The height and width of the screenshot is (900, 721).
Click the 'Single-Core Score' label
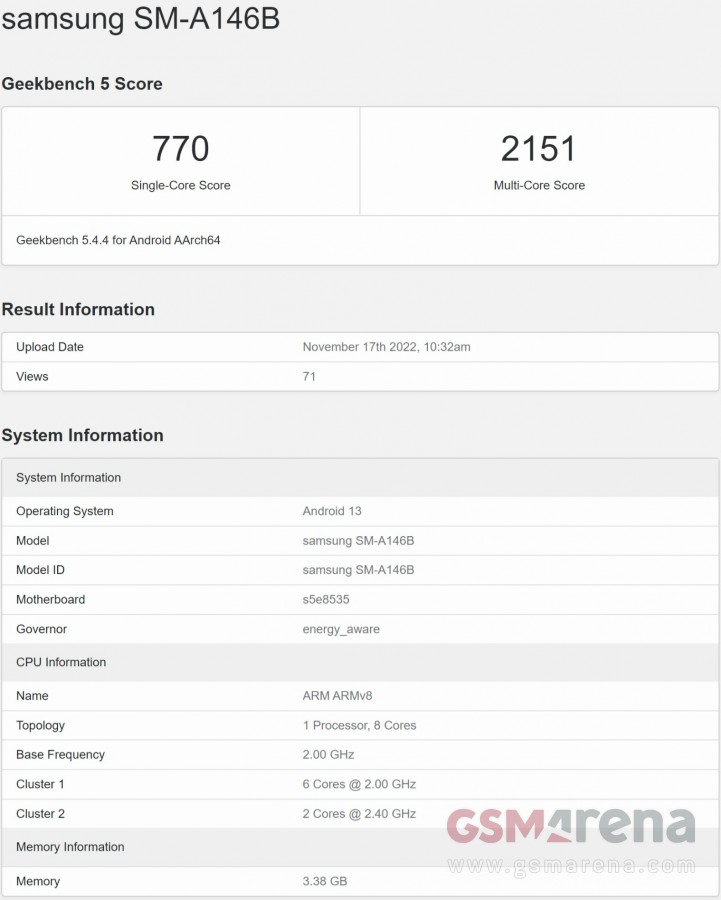tap(181, 185)
